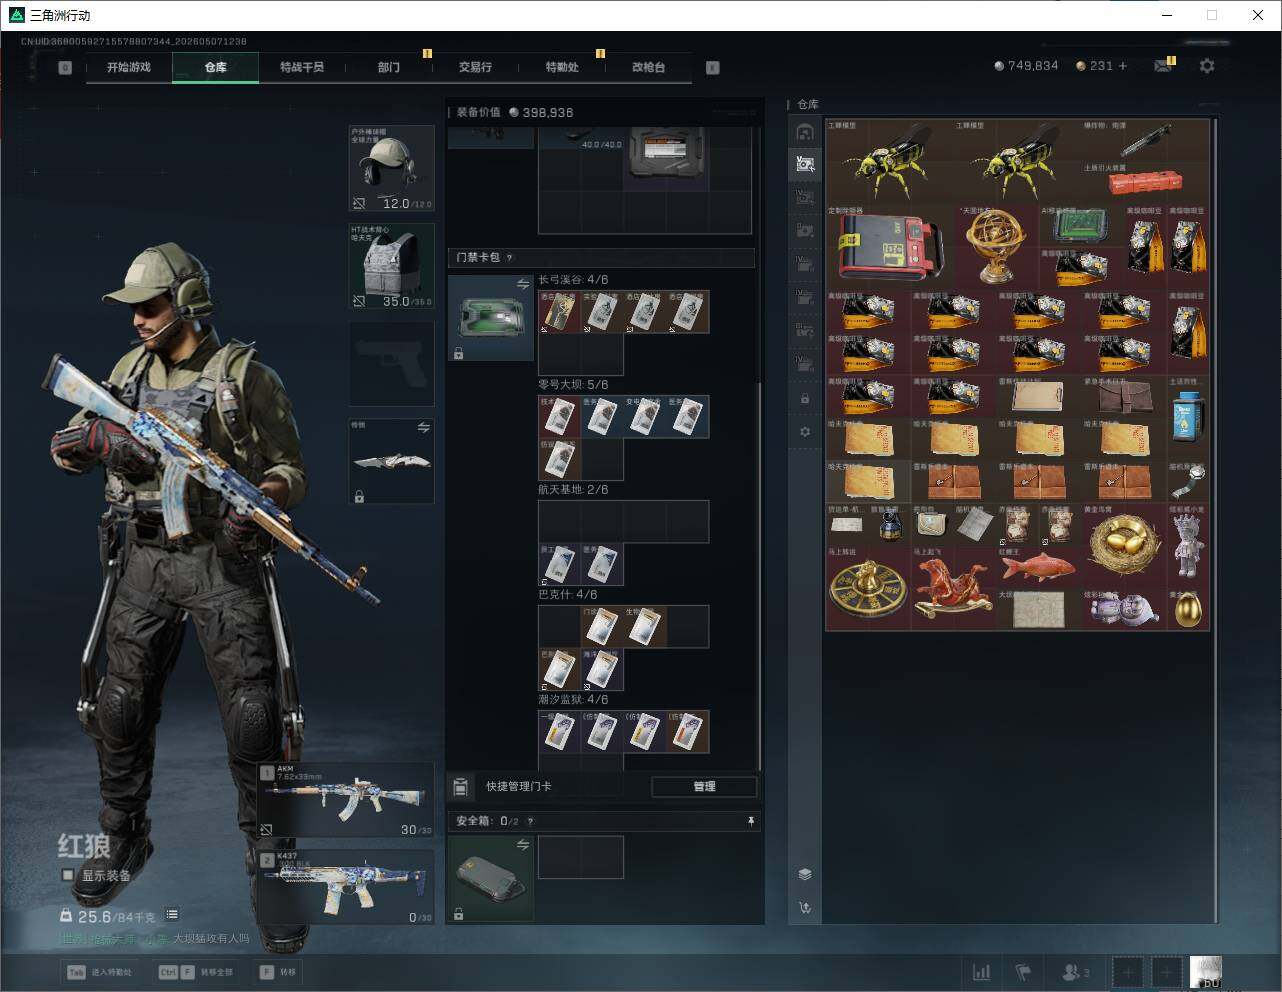1282x992 pixels.
Task: Click the Q key hint left of tabs
Action: tap(65, 68)
